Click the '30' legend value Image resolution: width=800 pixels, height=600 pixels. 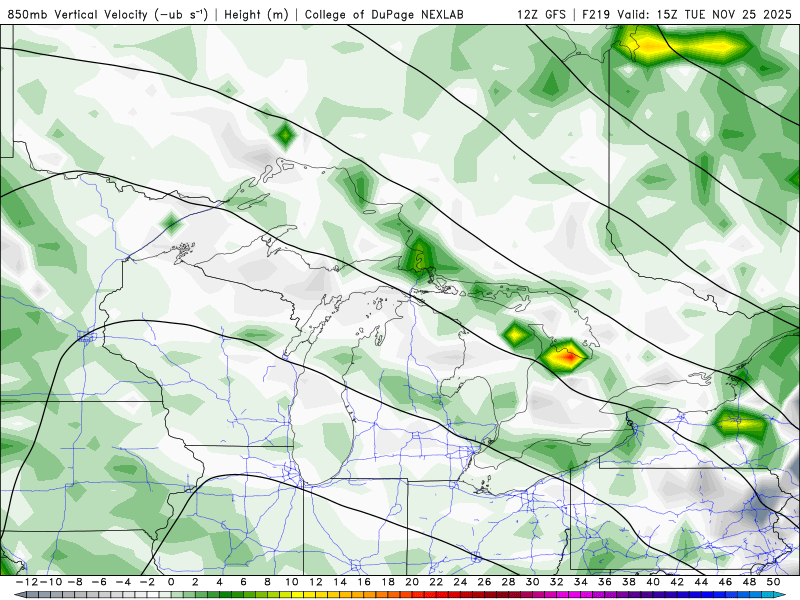click(x=532, y=582)
